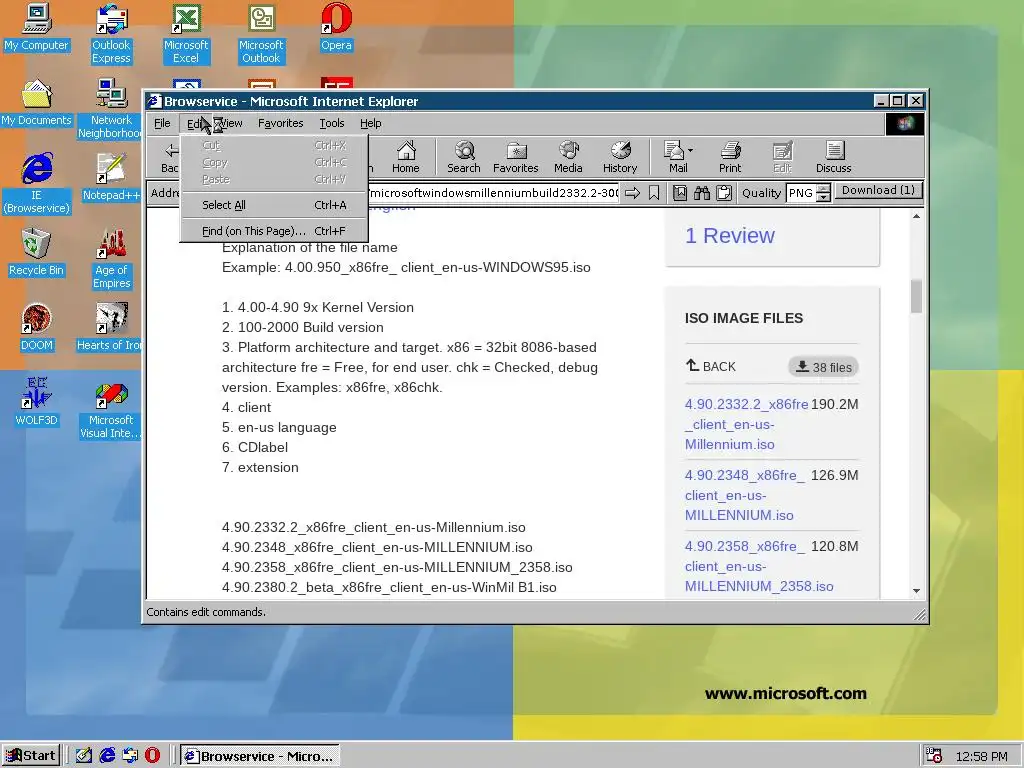
Task: Click the system tray scheduler icon
Action: pyautogui.click(x=934, y=756)
